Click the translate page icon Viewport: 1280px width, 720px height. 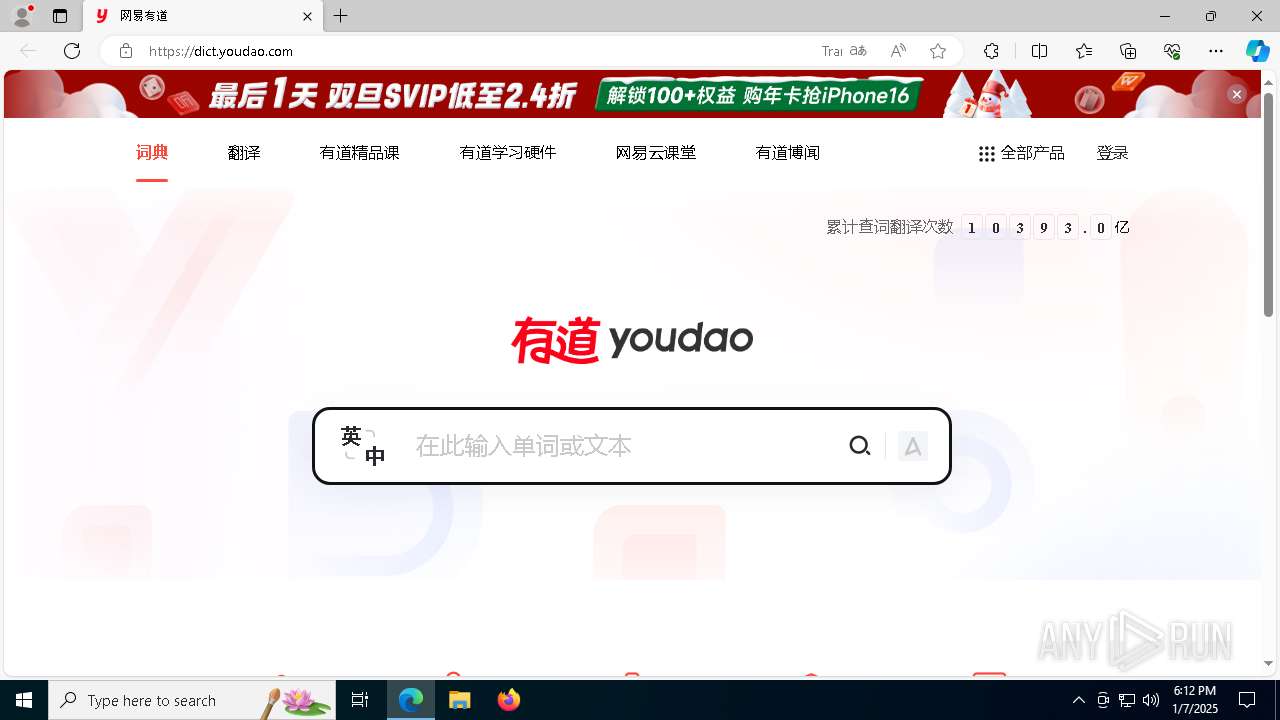(858, 51)
